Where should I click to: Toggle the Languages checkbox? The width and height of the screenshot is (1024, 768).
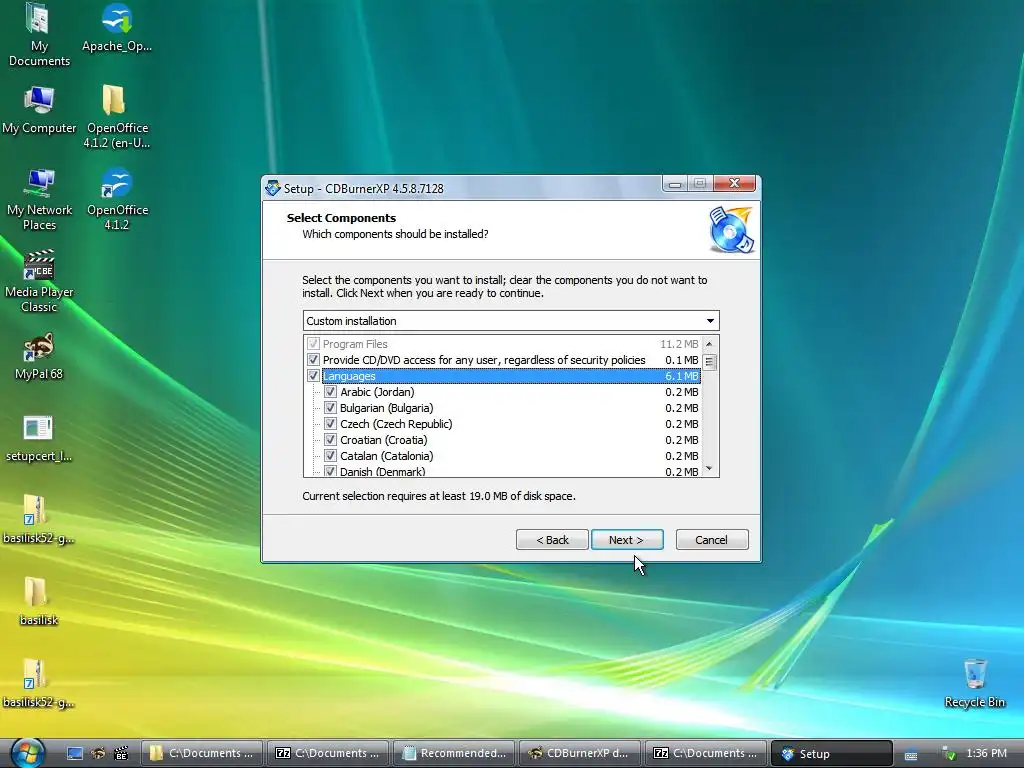pos(313,376)
